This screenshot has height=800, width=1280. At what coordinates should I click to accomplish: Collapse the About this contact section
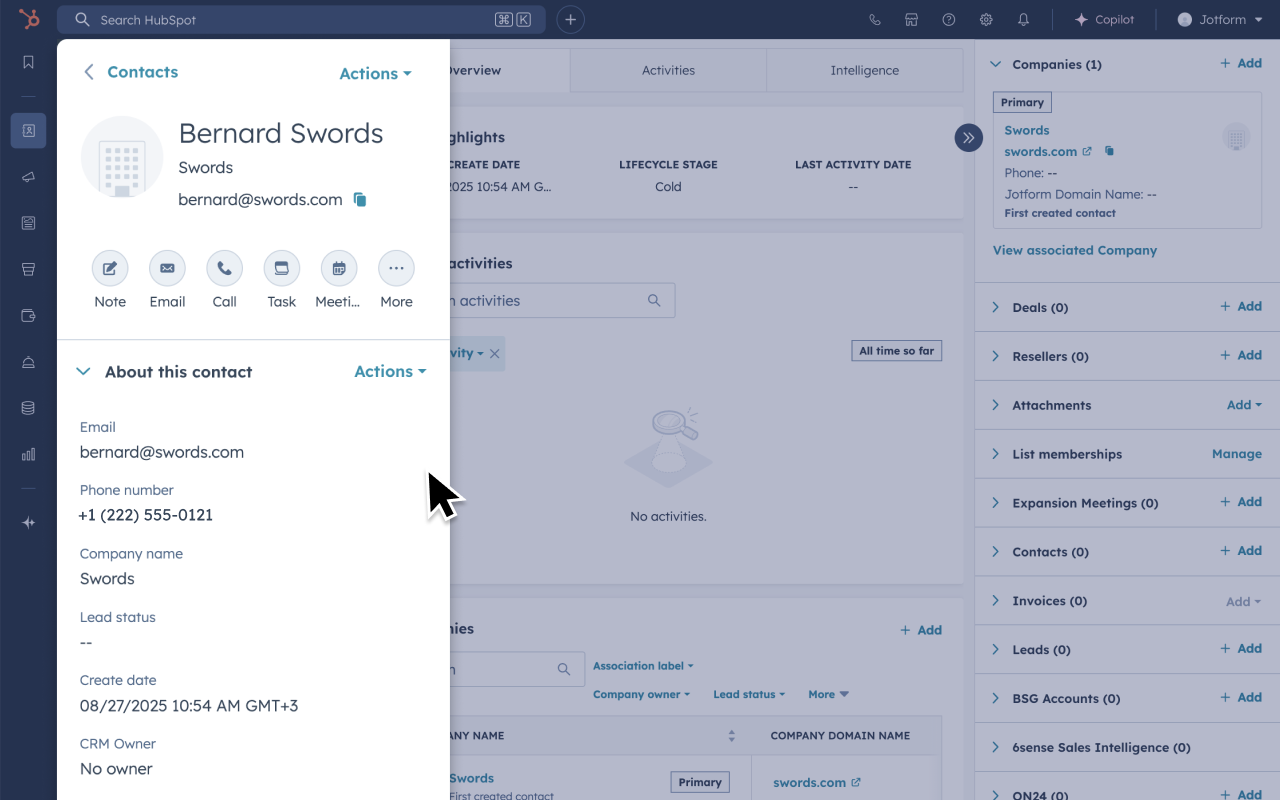85,372
